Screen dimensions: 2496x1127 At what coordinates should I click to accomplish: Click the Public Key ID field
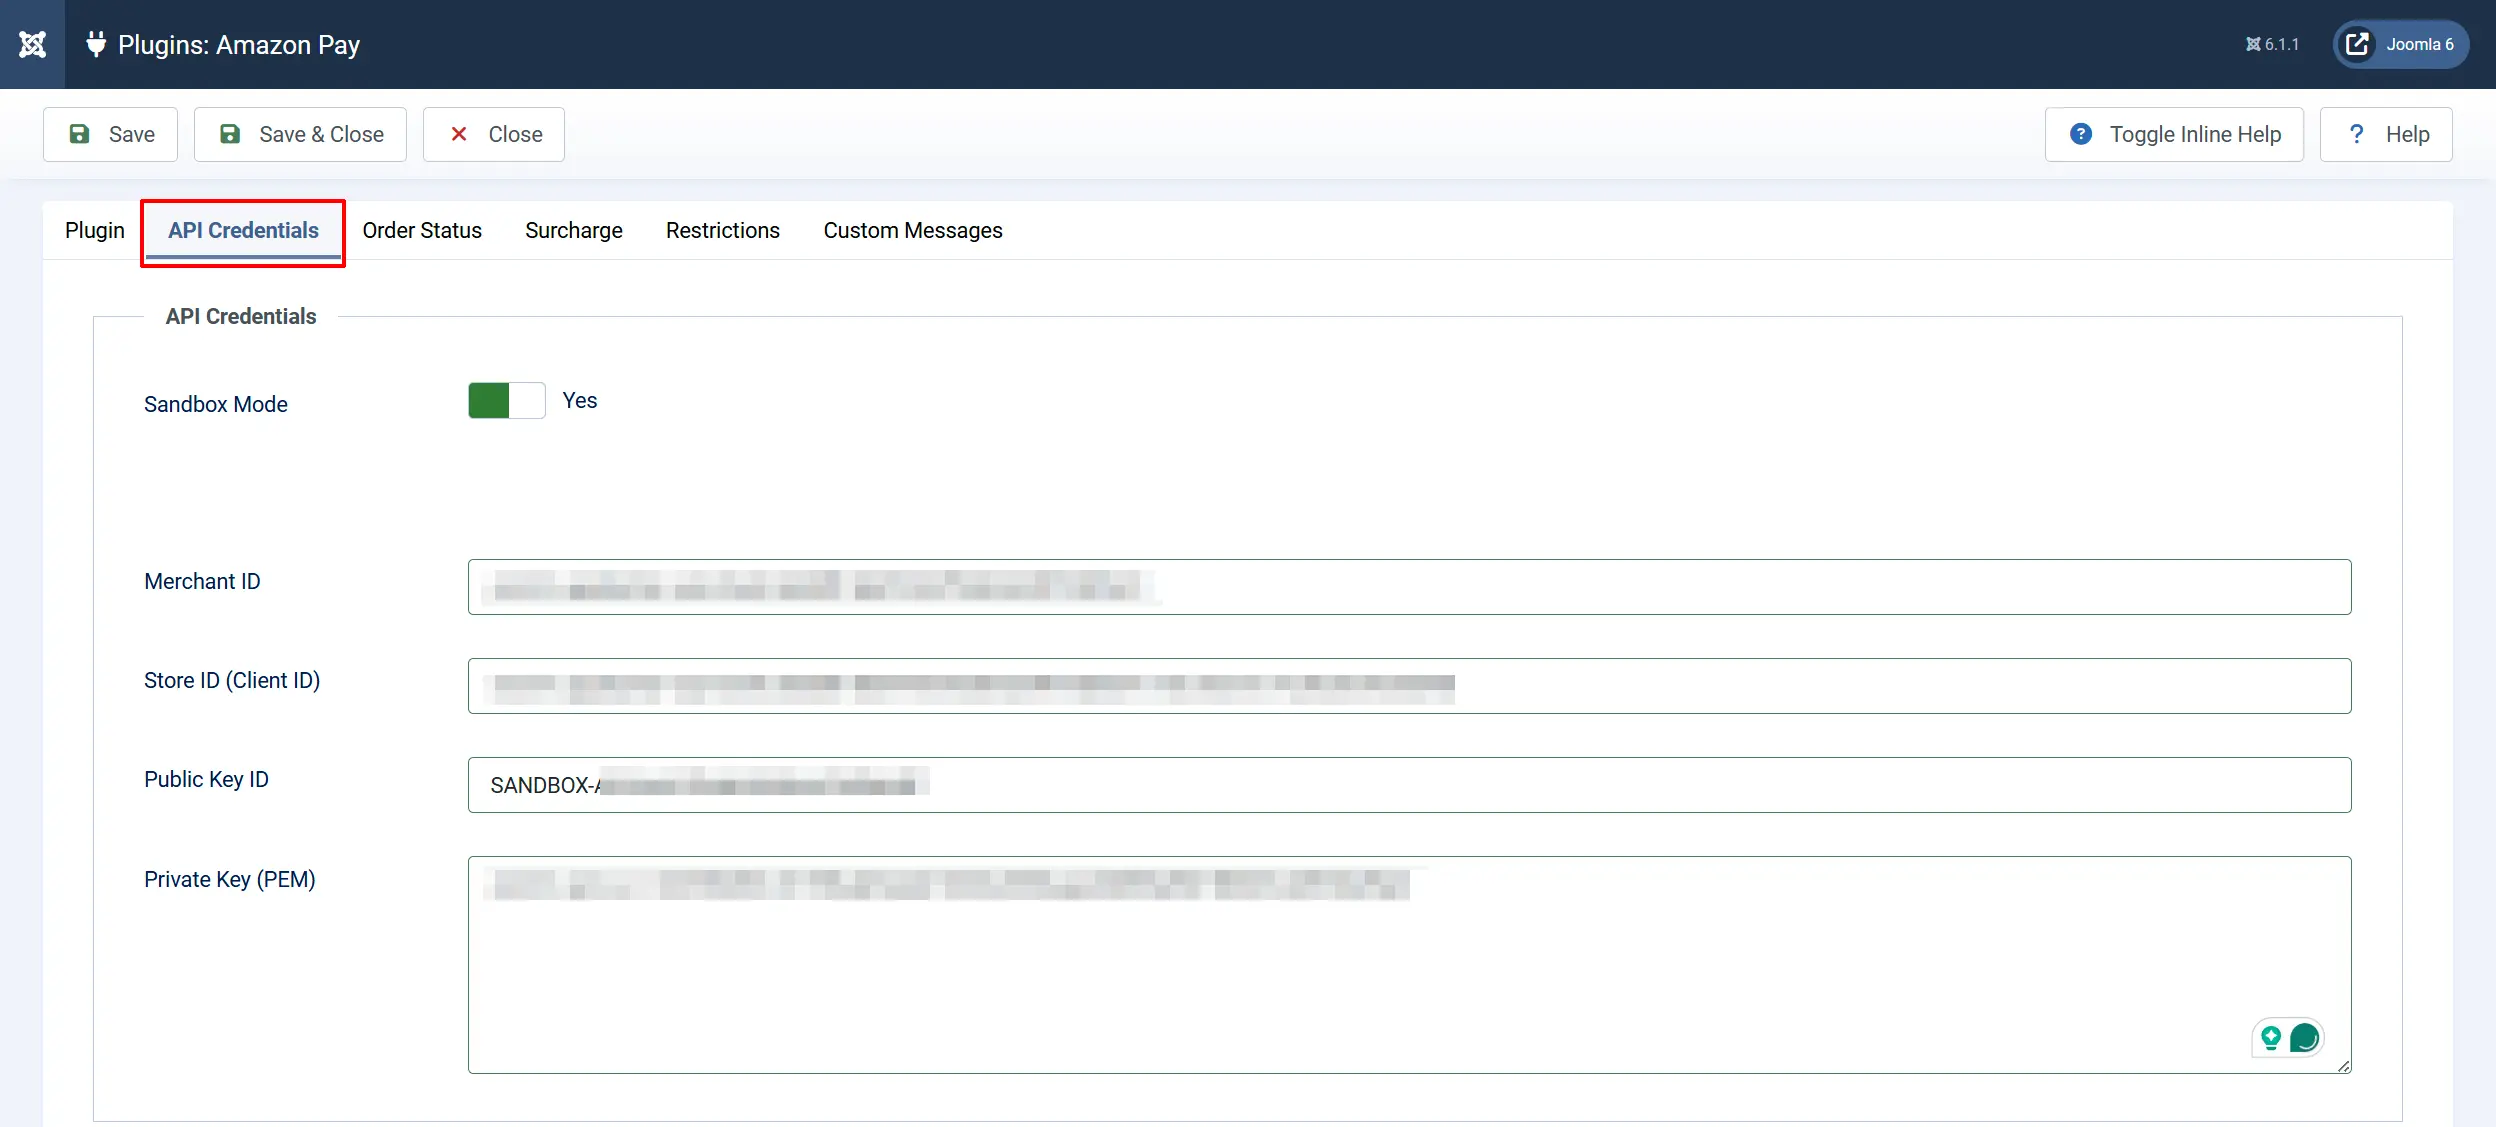pyautogui.click(x=1410, y=785)
